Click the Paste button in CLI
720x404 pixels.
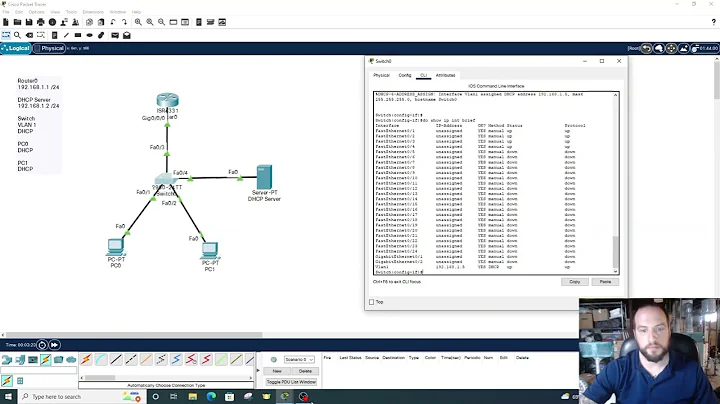605,282
